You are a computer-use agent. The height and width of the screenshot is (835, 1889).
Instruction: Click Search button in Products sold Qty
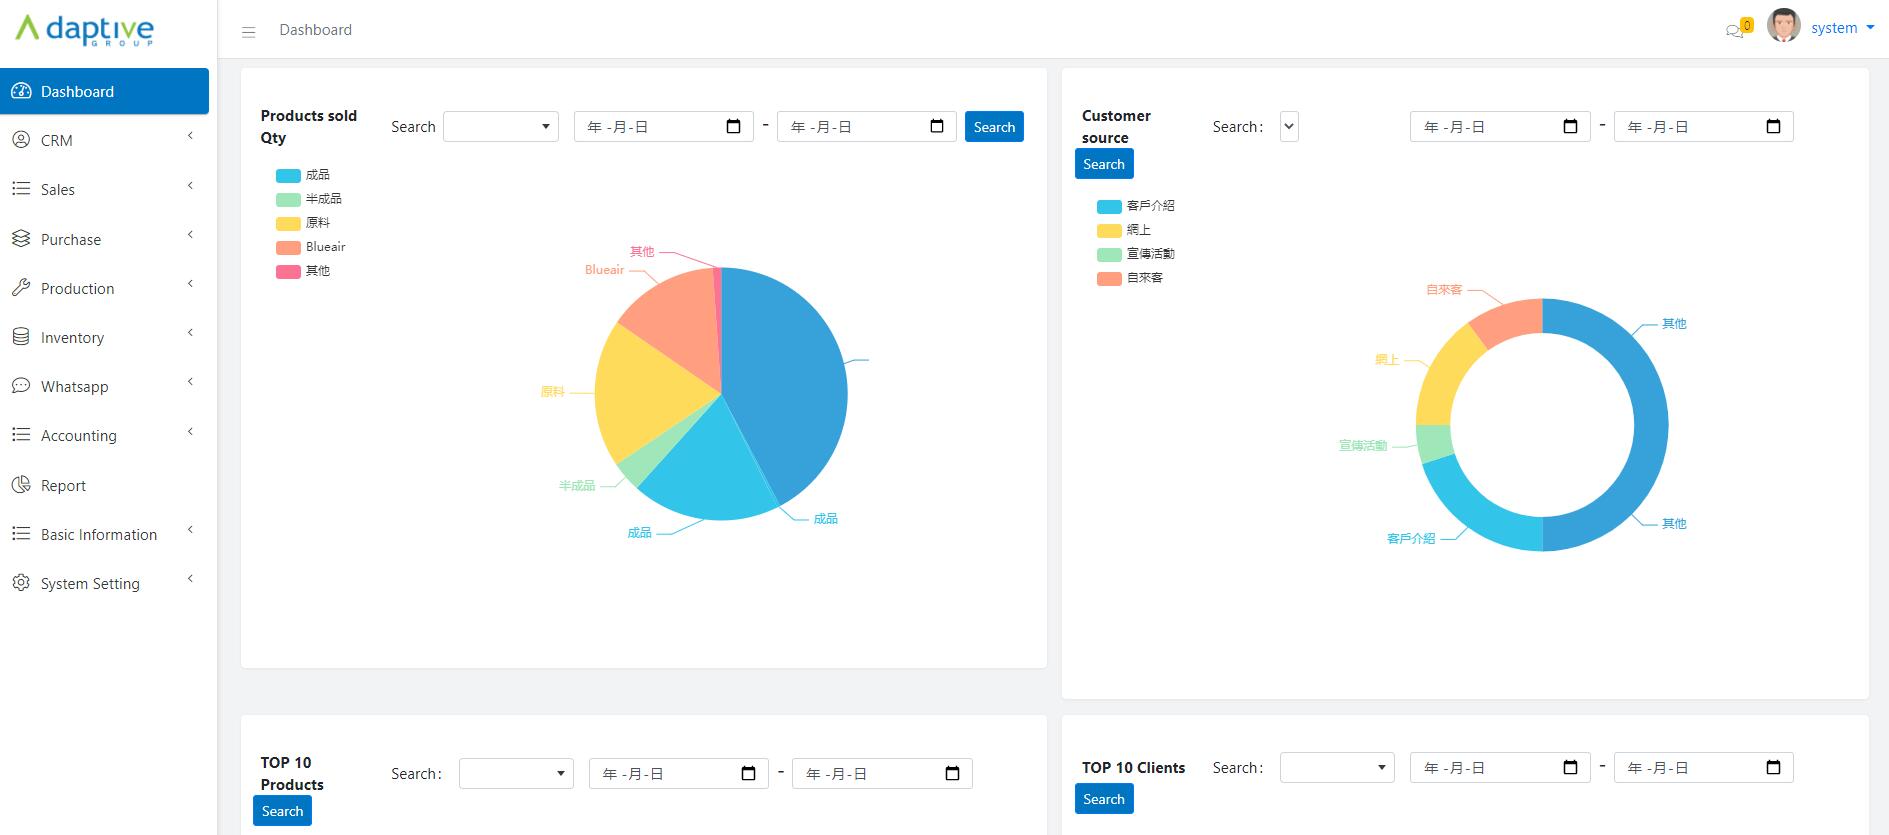tap(994, 127)
